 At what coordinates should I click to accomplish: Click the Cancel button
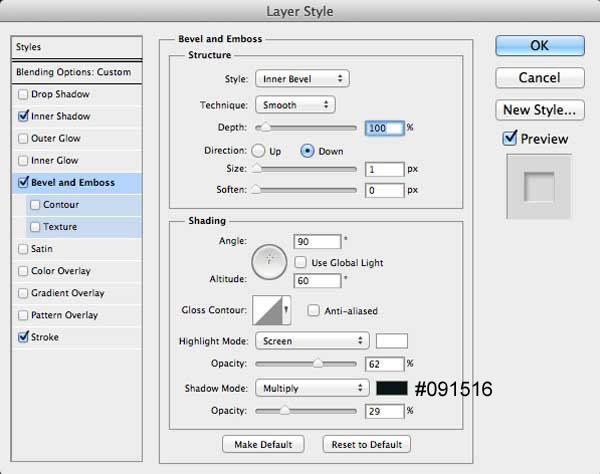point(540,78)
